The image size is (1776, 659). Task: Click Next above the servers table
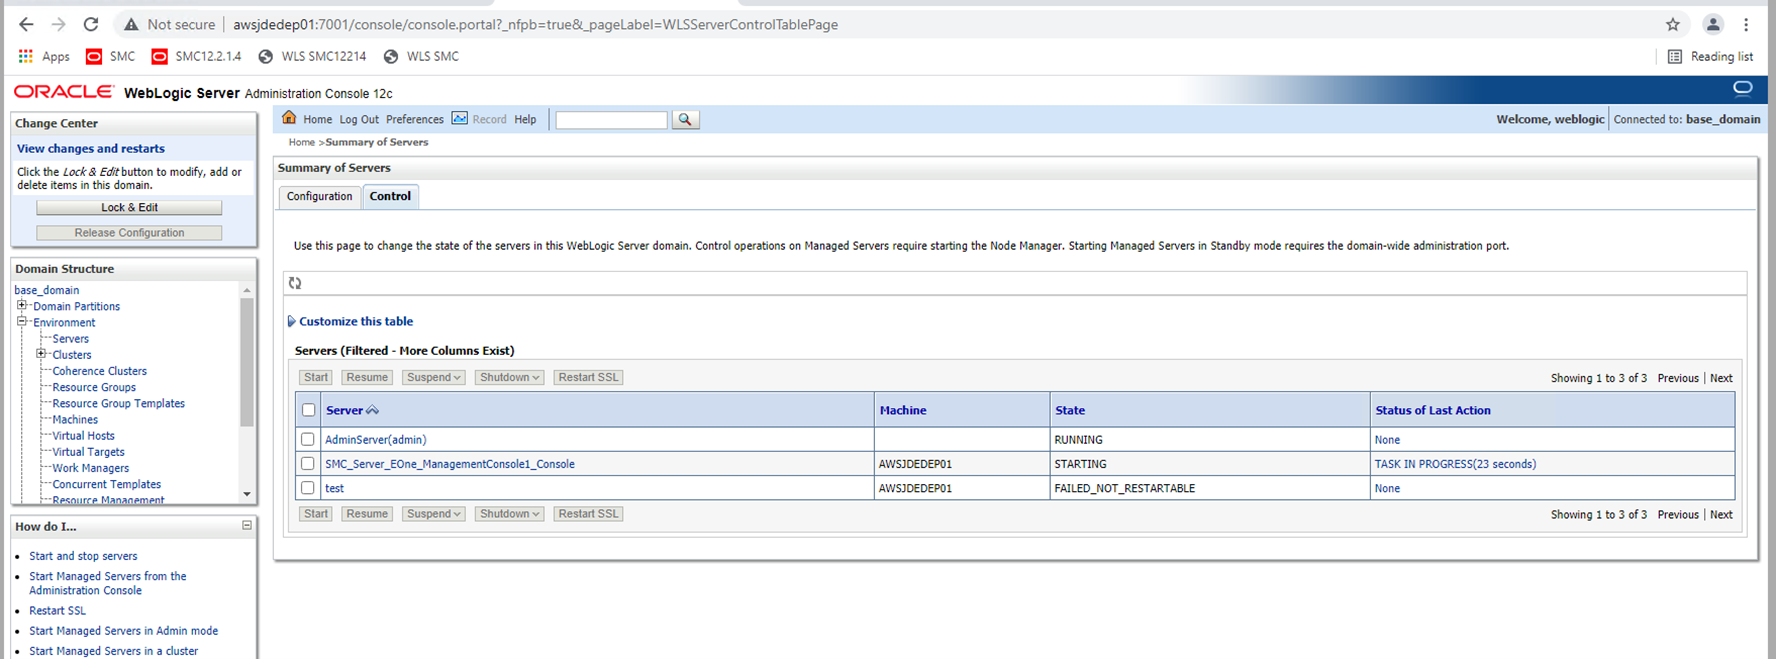pos(1721,378)
